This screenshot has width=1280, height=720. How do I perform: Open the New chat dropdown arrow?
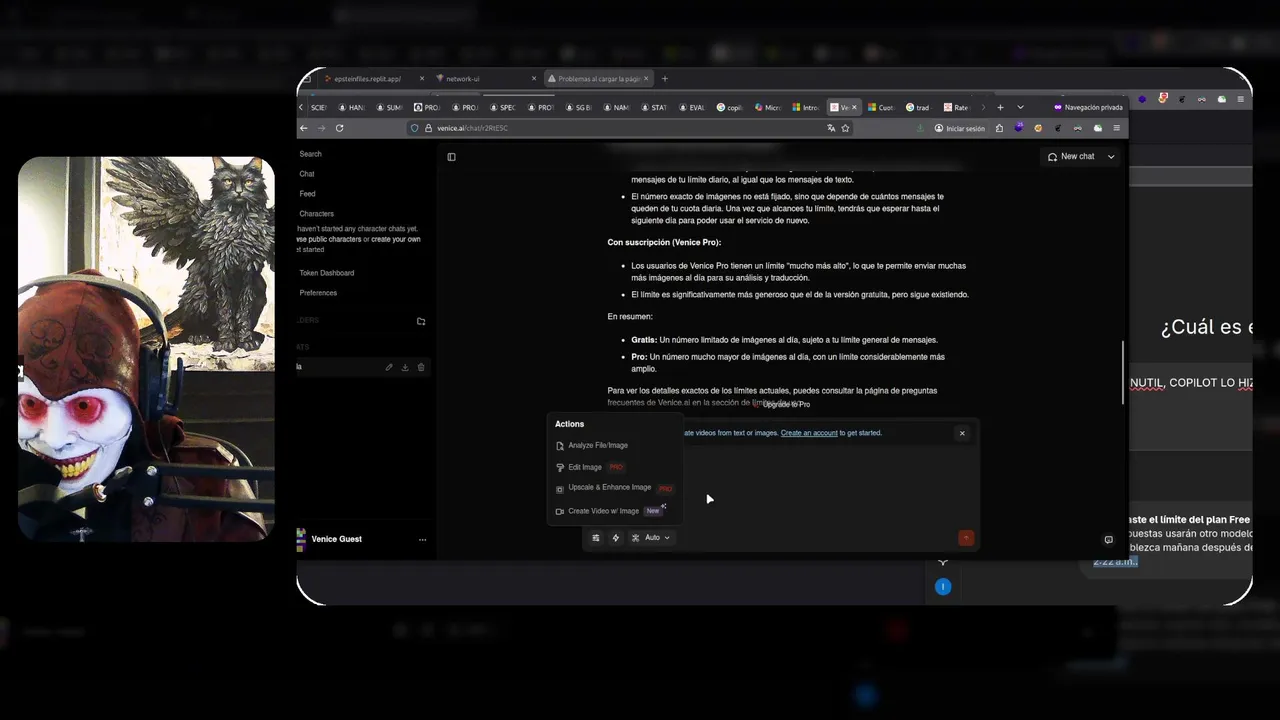[x=1111, y=157]
